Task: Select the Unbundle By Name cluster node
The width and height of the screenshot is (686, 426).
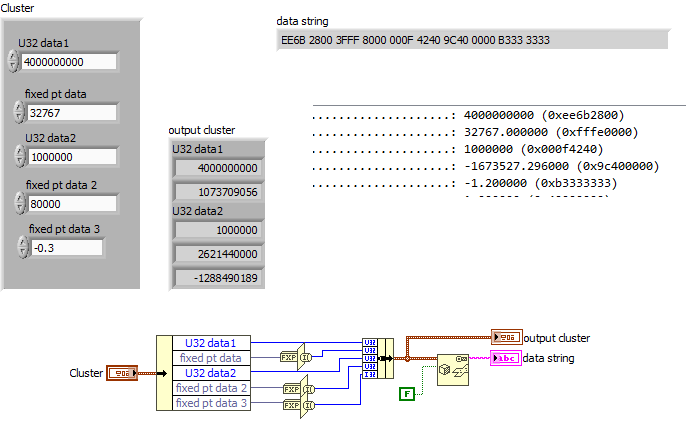Action: coord(203,373)
